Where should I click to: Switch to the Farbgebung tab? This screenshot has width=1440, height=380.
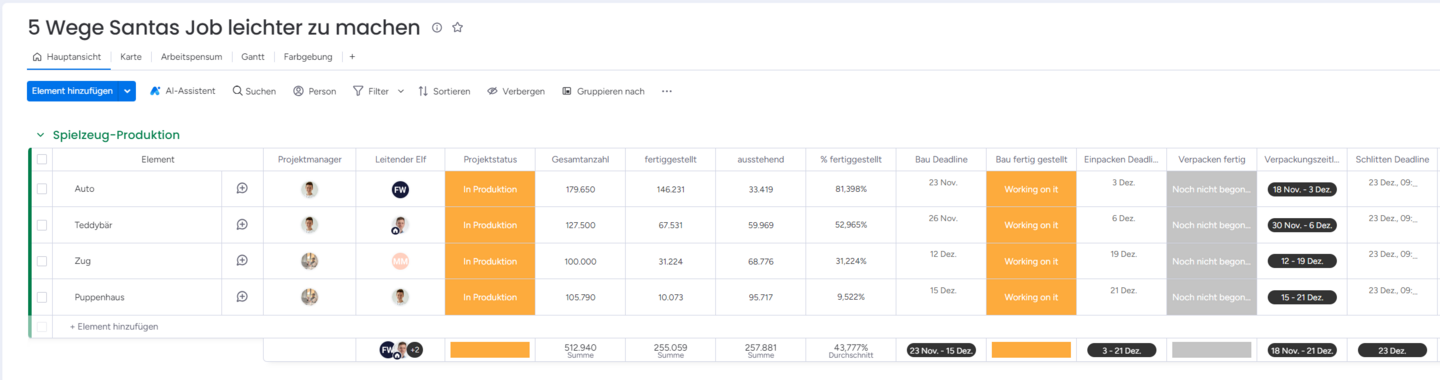308,57
